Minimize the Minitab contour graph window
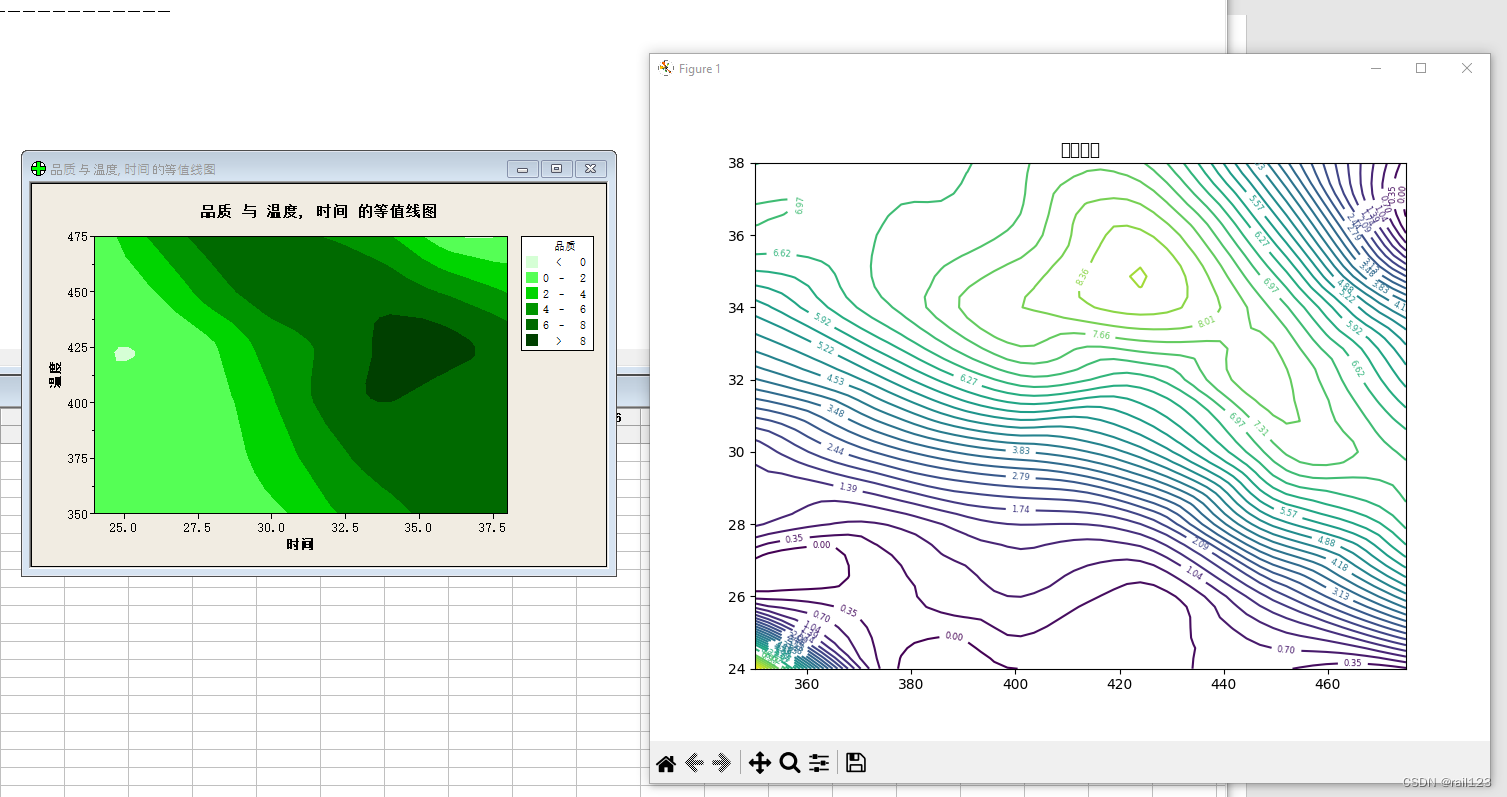Image resolution: width=1507 pixels, height=797 pixels. (x=522, y=169)
